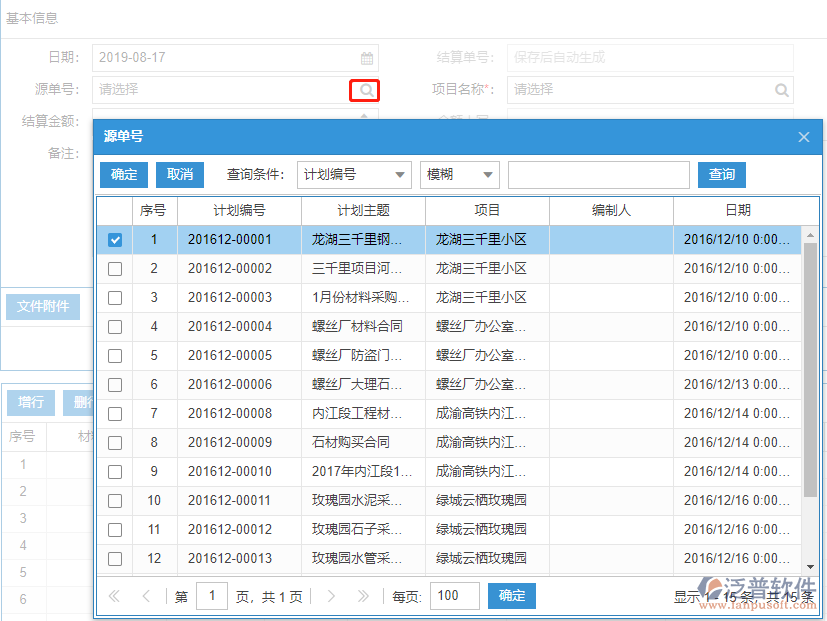Open the 计划编号 query condition dropdown
The image size is (827, 621).
coord(355,174)
